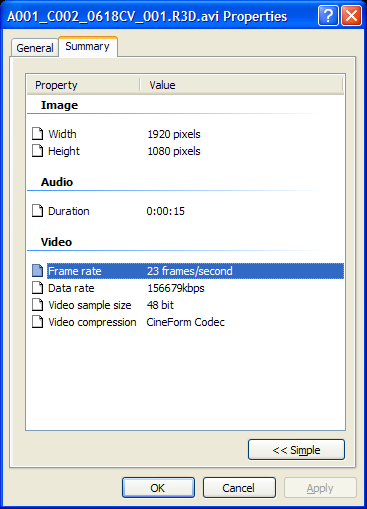
Task: Click the document icon next to Width
Action: tap(38, 134)
